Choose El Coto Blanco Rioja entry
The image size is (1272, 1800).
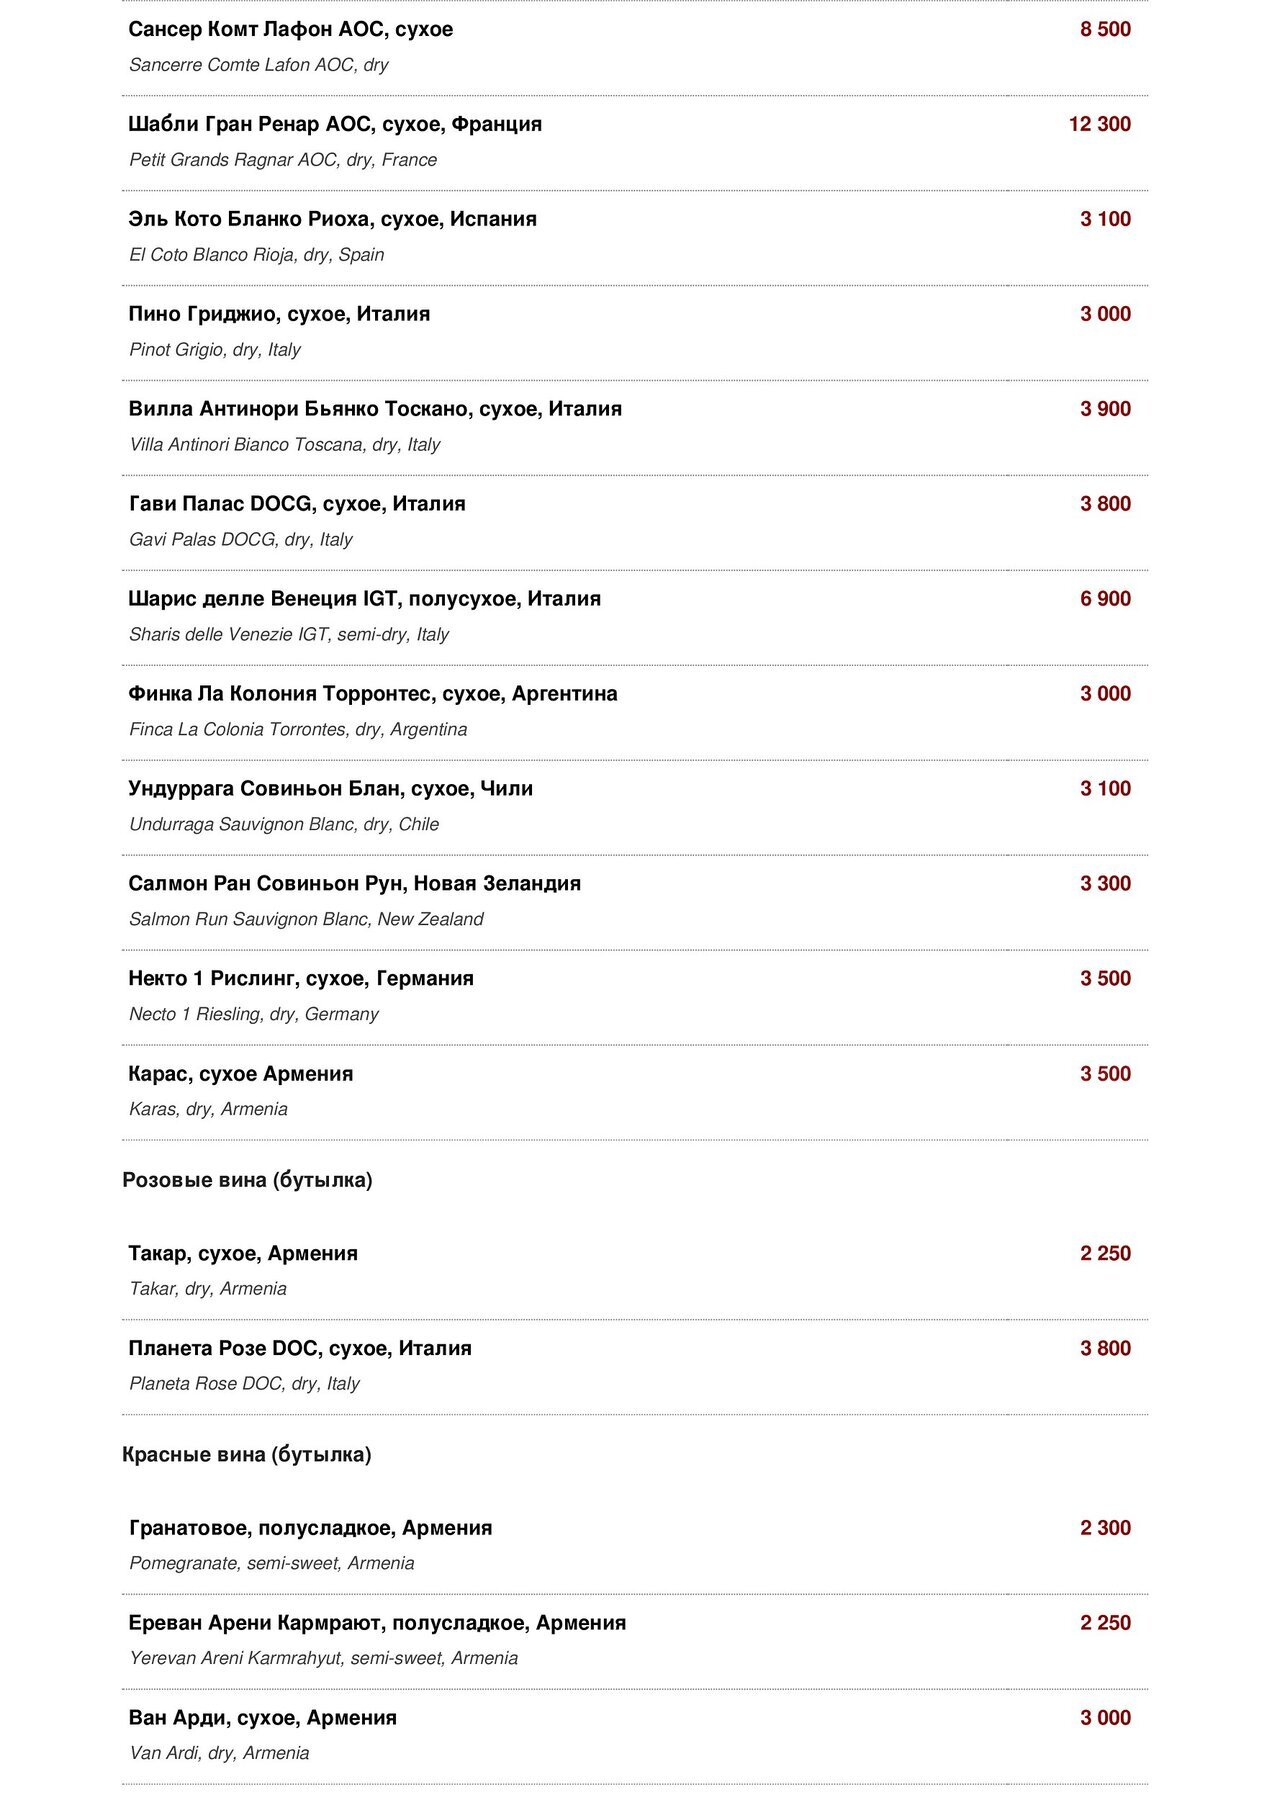pos(635,237)
